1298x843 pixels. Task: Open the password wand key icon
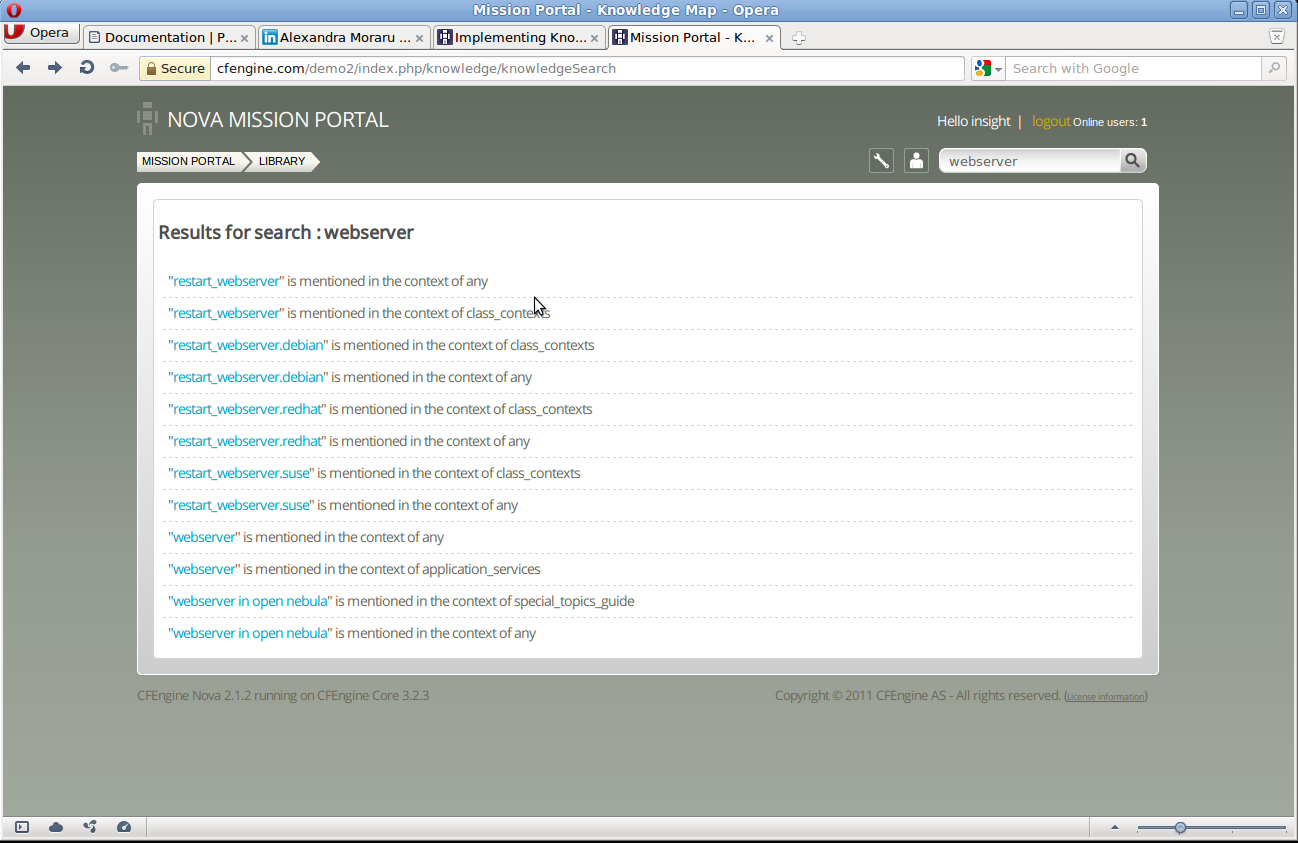point(119,68)
